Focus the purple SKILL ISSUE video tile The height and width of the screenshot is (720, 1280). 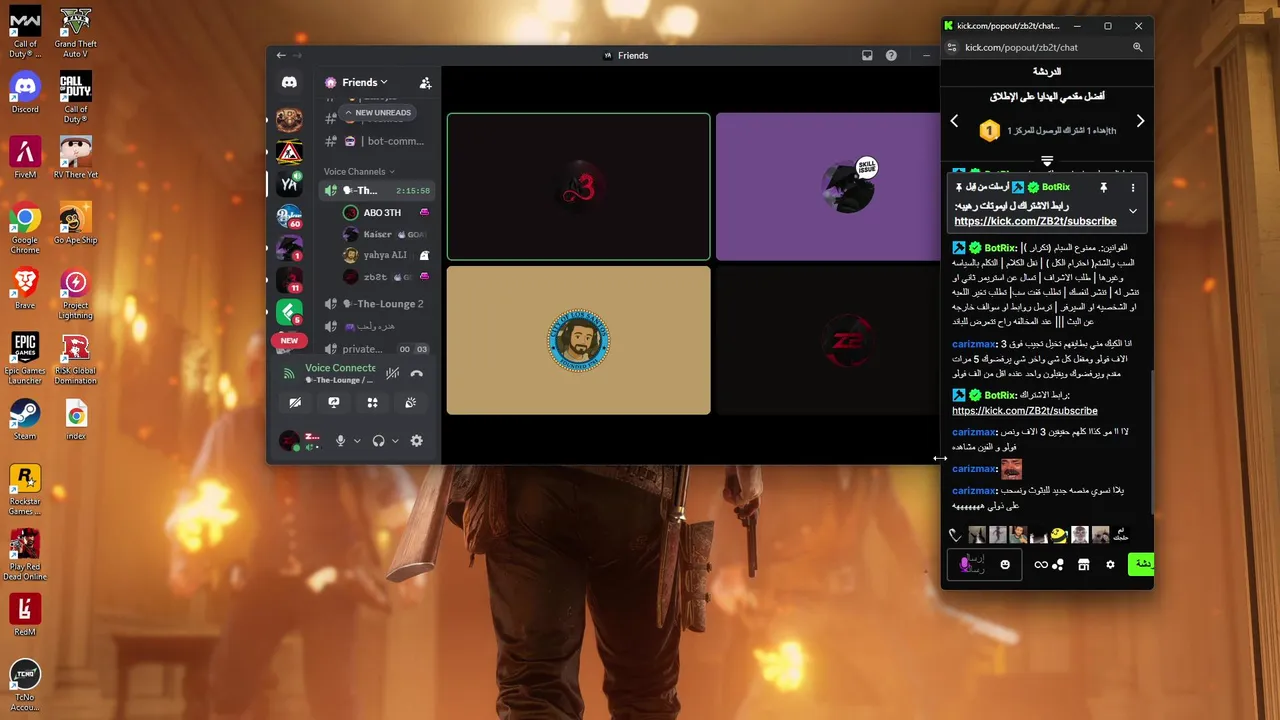pyautogui.click(x=828, y=187)
